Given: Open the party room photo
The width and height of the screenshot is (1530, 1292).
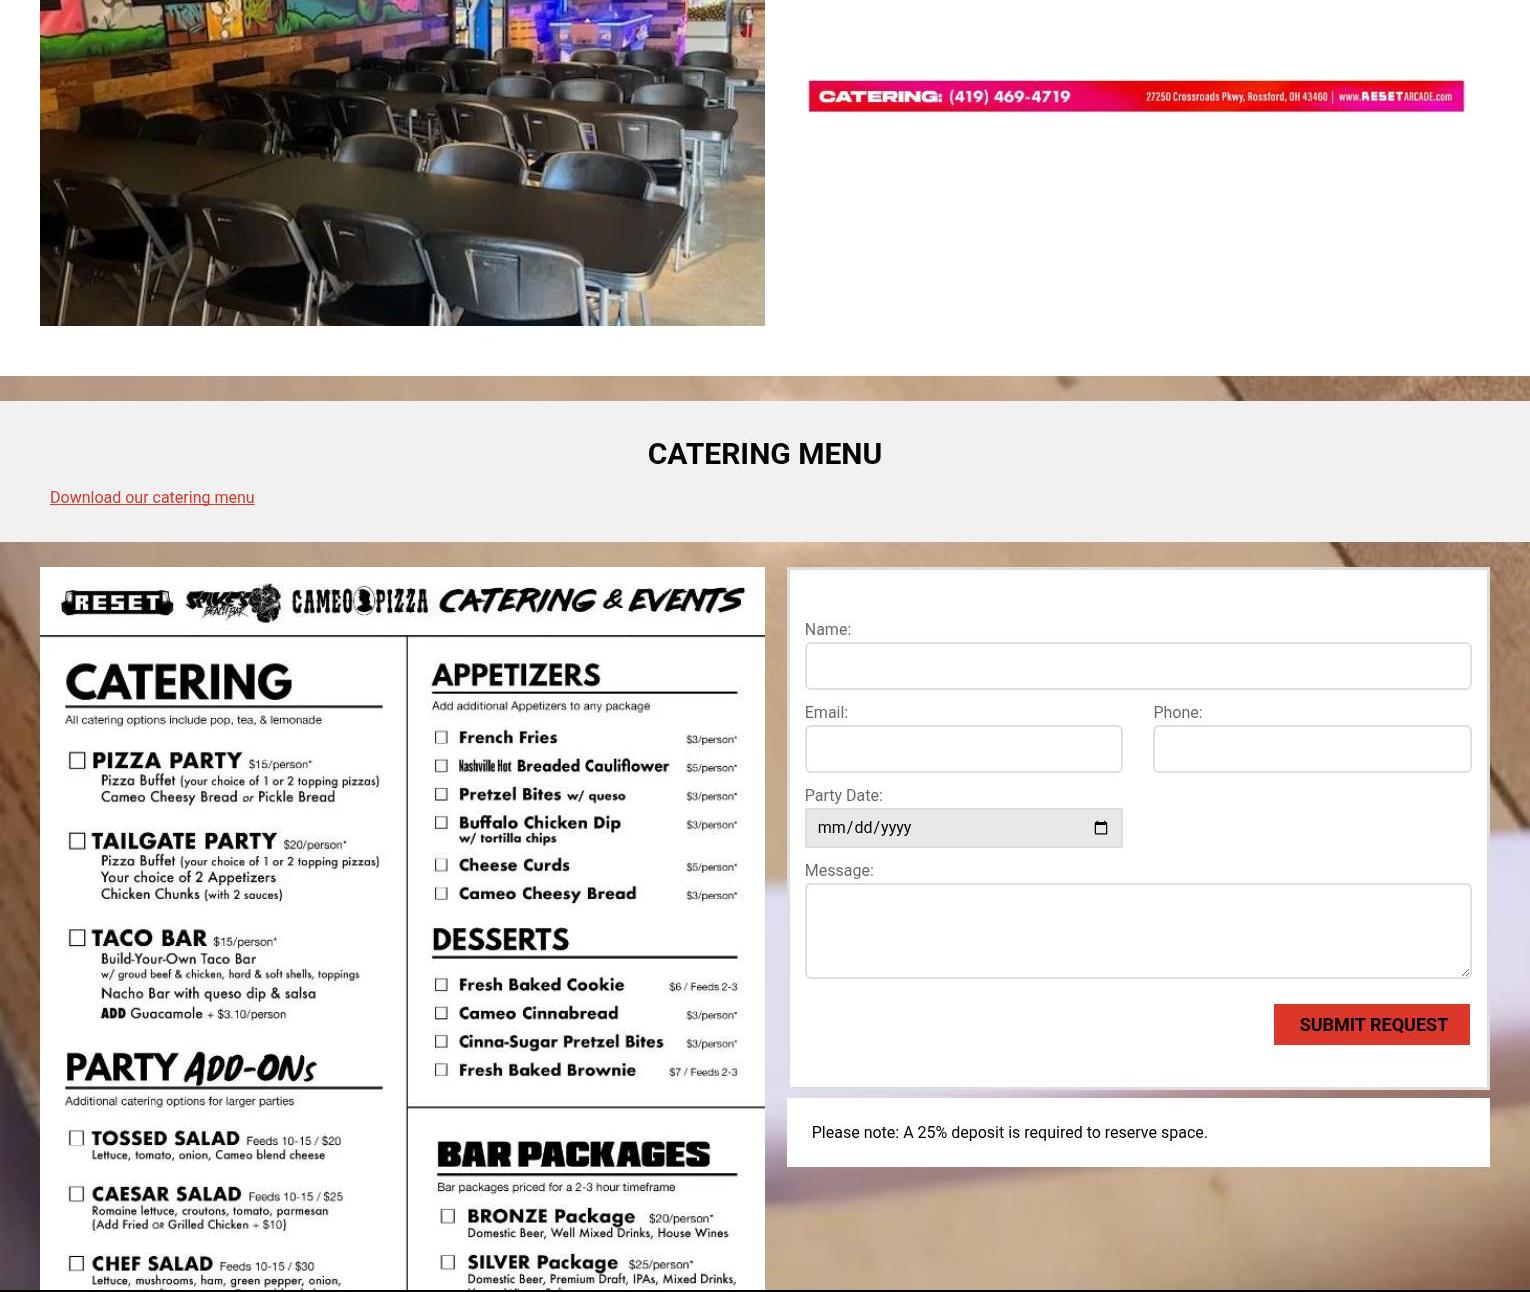Looking at the screenshot, I should point(402,163).
